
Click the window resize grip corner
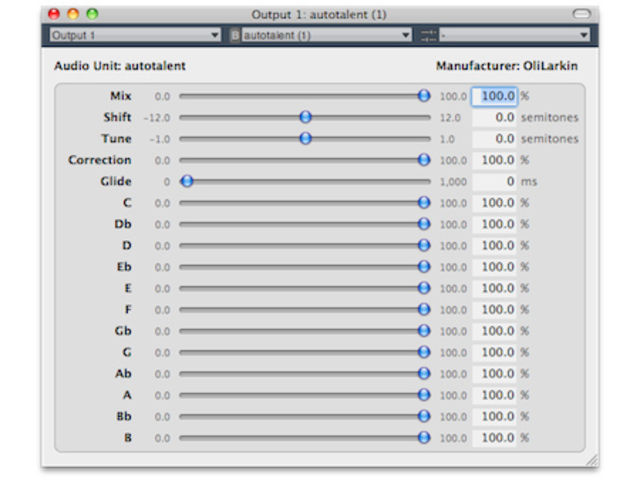click(592, 460)
